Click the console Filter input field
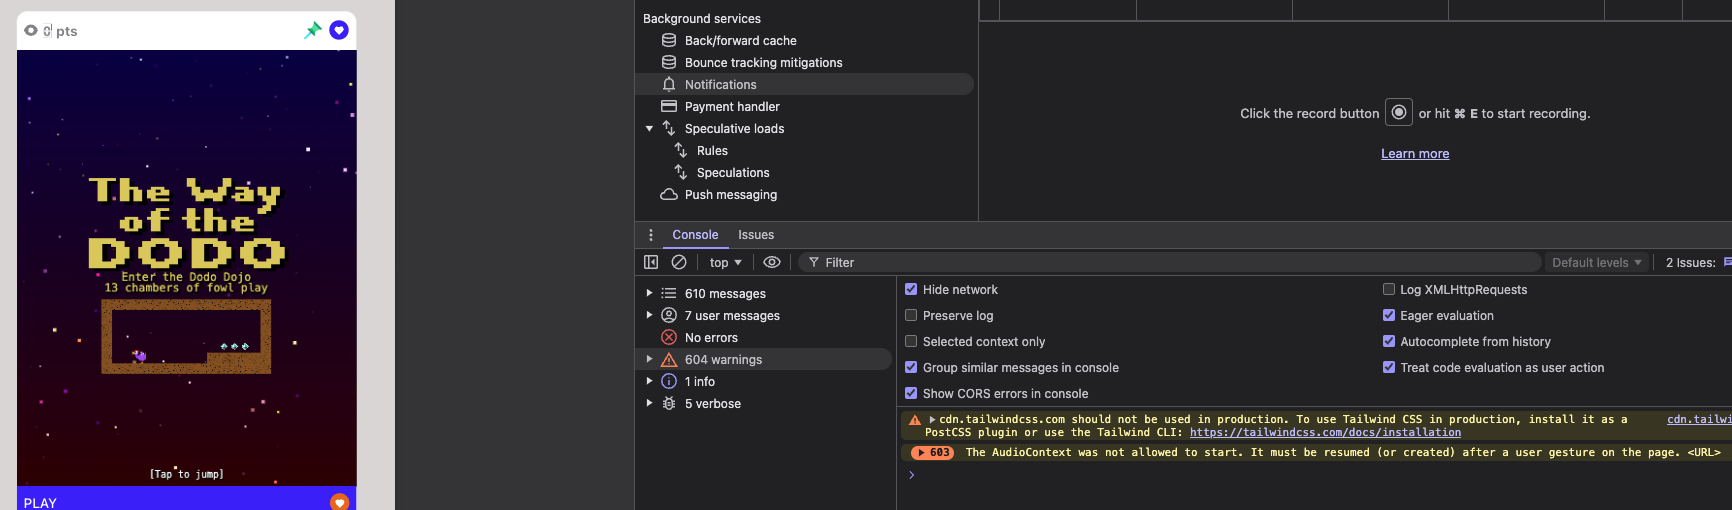 click(1170, 262)
